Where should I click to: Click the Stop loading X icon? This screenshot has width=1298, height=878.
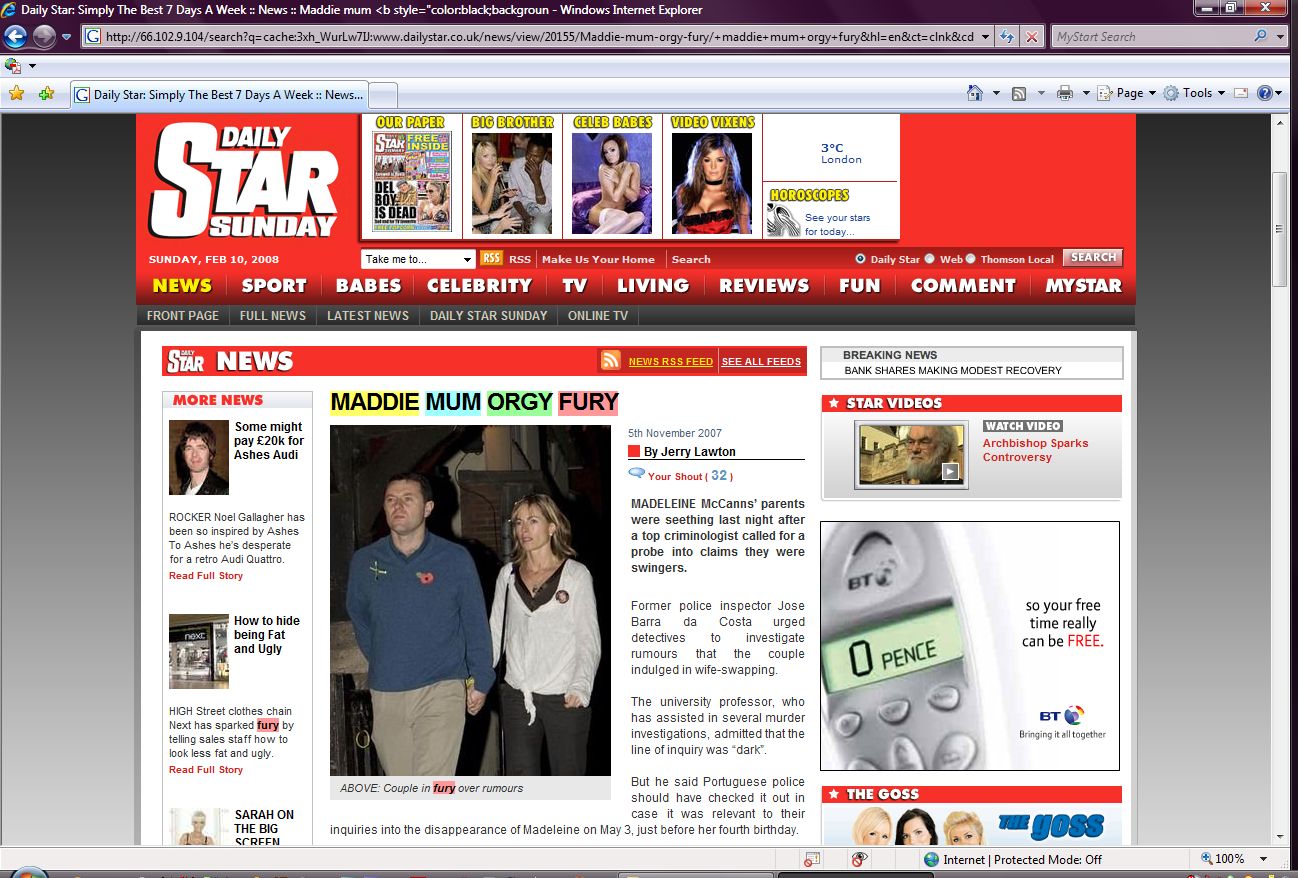coord(1031,37)
